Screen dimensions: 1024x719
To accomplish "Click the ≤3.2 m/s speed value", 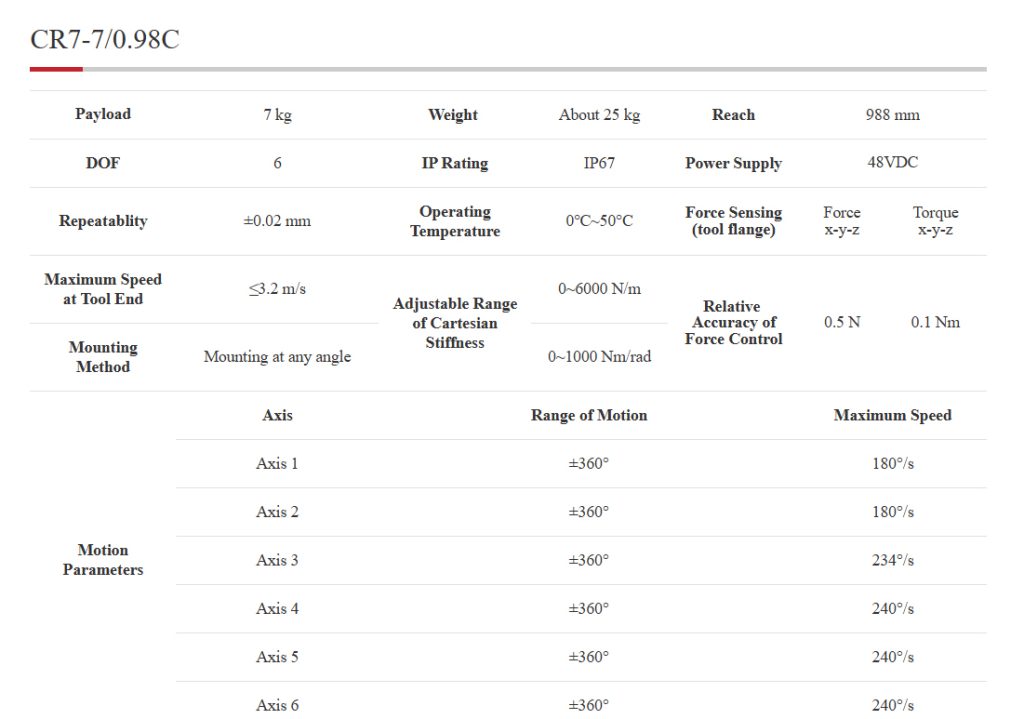I will [277, 289].
